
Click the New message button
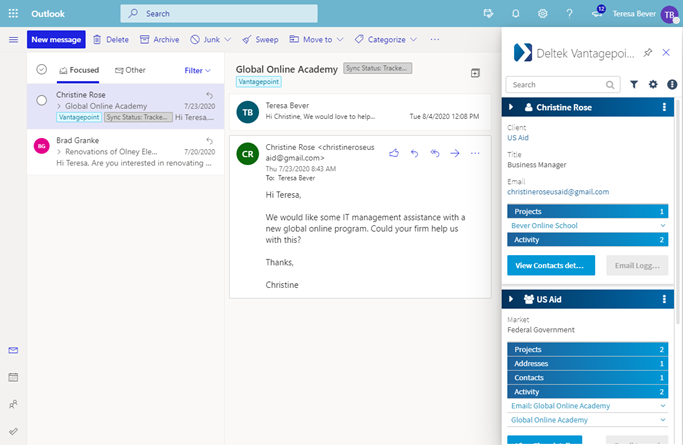[56, 39]
